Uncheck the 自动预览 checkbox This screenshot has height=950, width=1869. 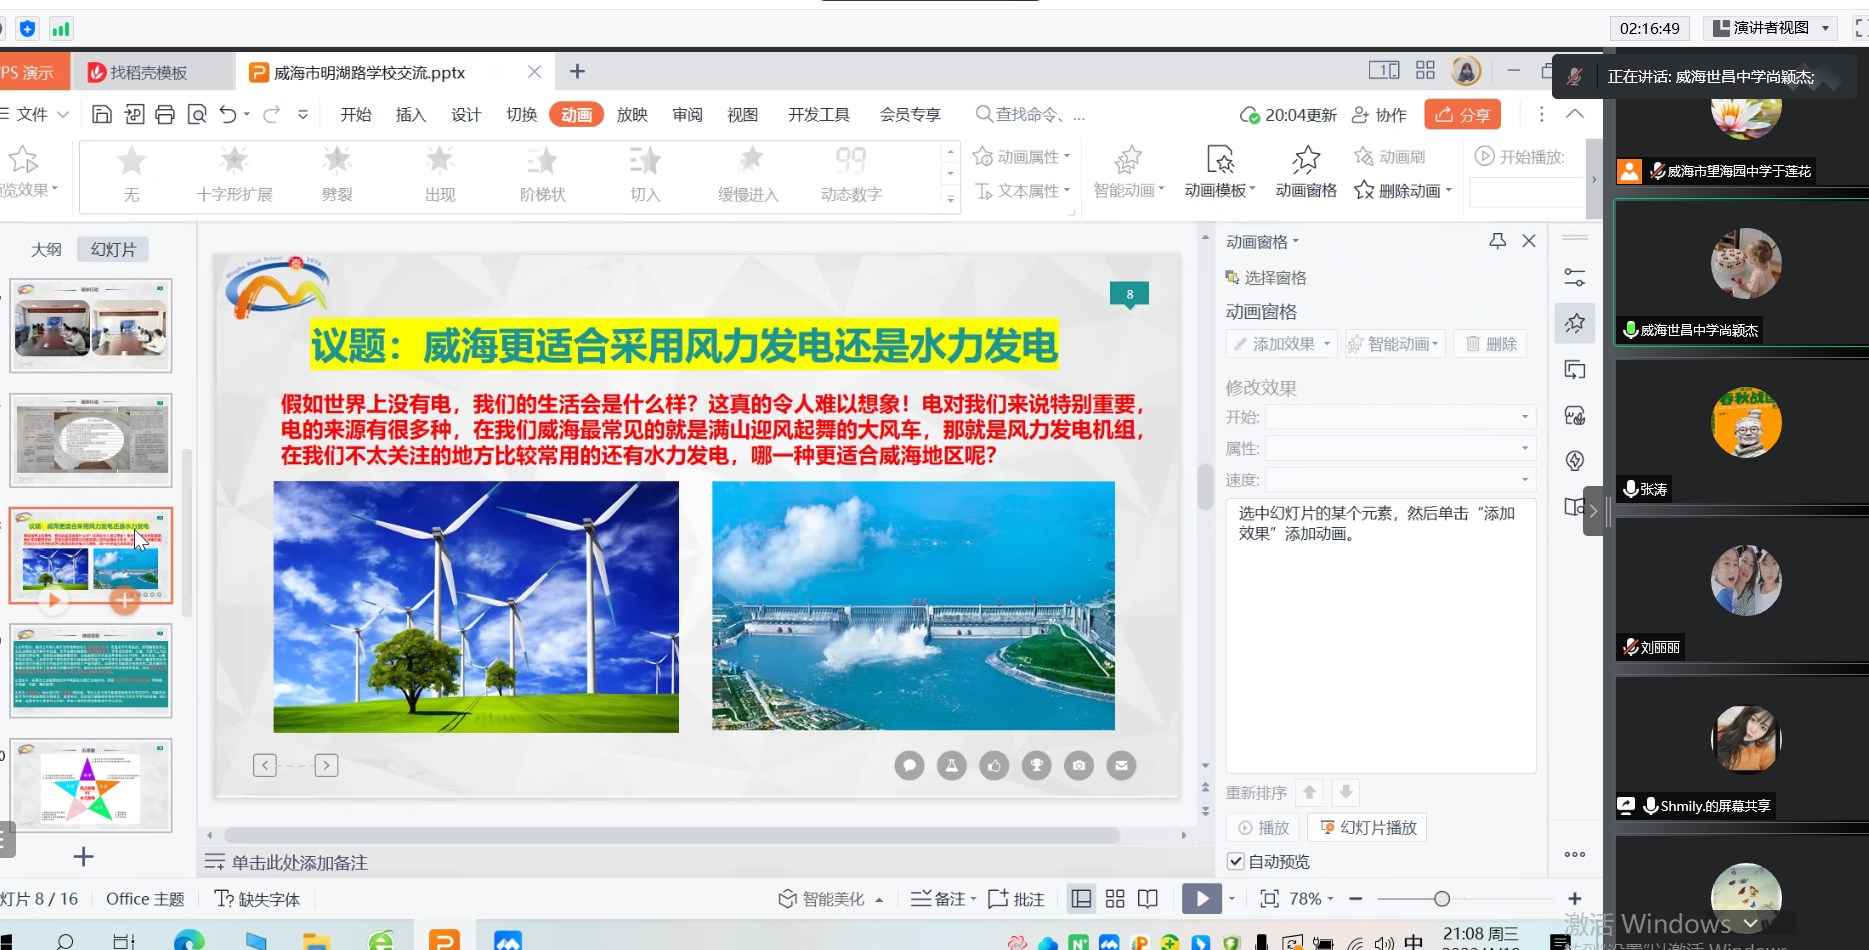1236,861
